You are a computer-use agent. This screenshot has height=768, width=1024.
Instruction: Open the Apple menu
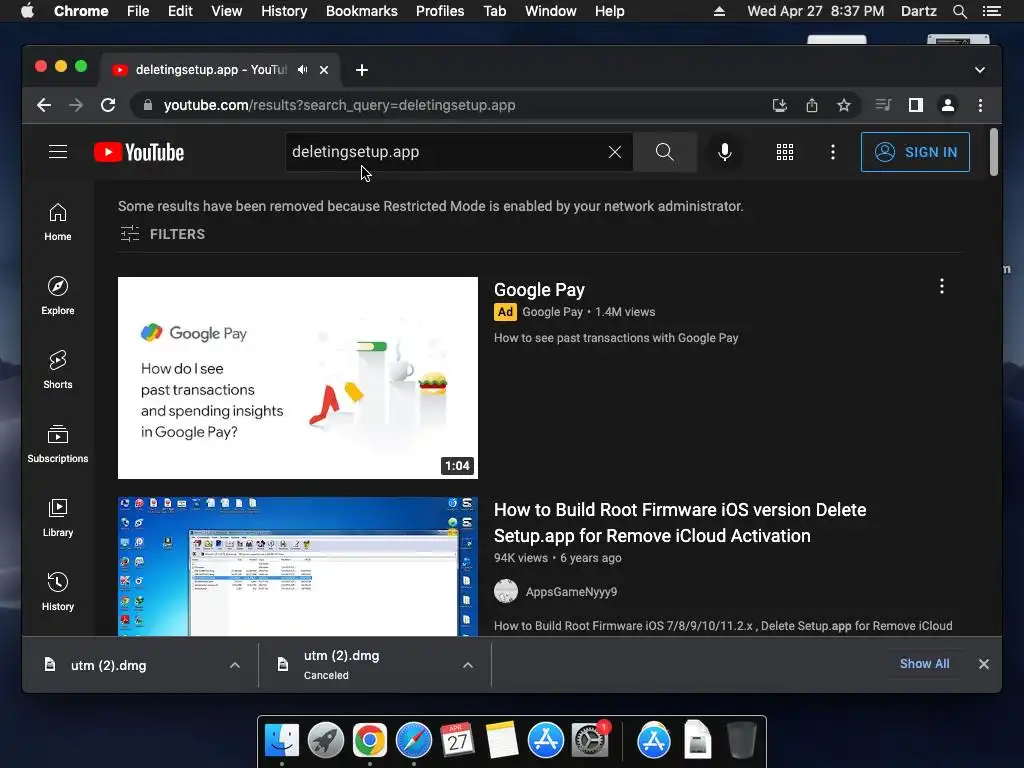point(27,11)
